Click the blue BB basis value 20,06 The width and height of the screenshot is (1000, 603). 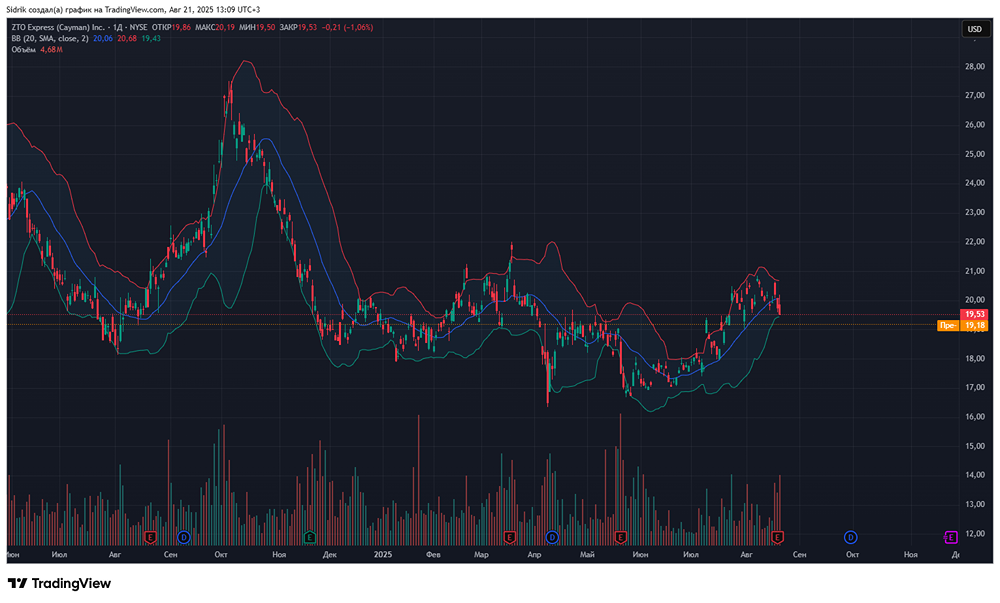coord(103,38)
